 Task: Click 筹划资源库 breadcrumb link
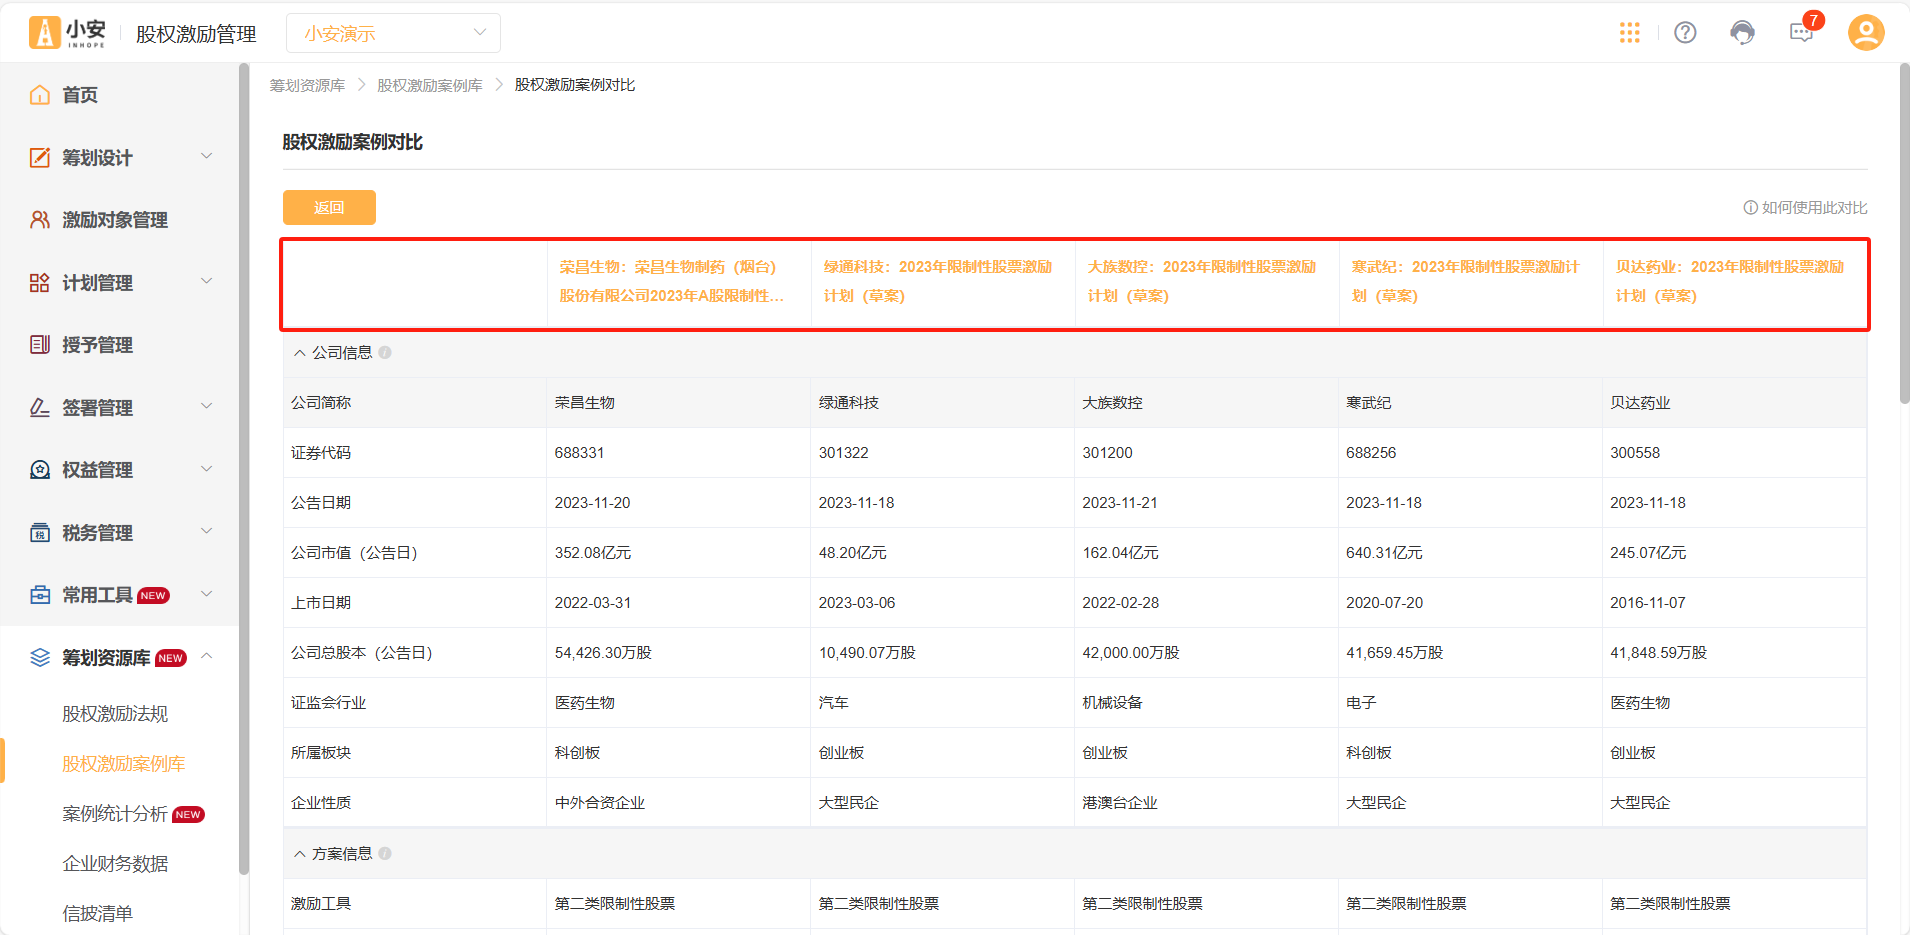[307, 85]
